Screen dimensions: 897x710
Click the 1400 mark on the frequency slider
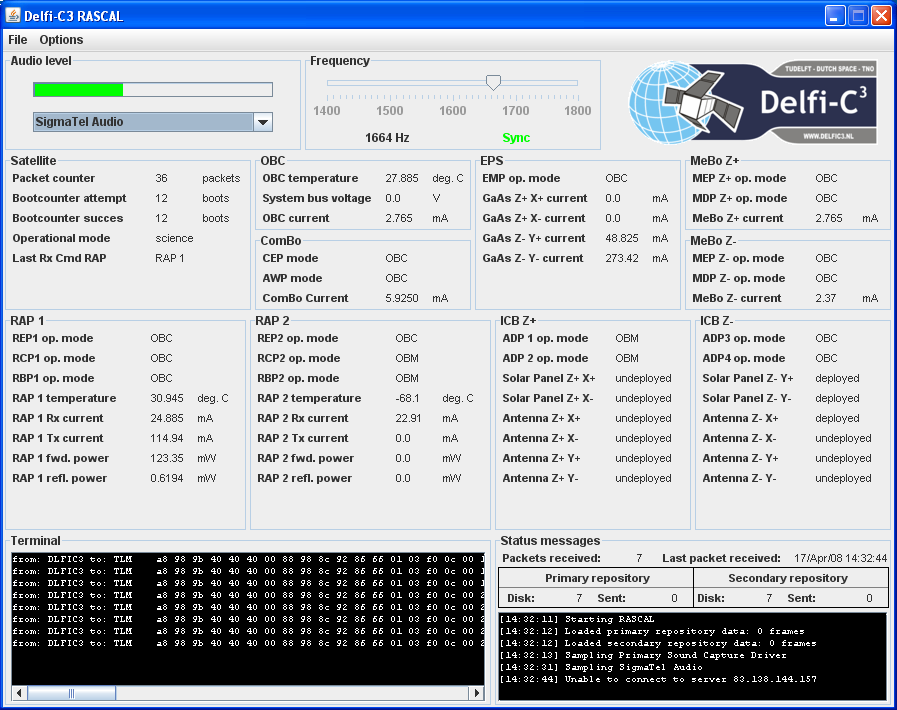pyautogui.click(x=327, y=111)
